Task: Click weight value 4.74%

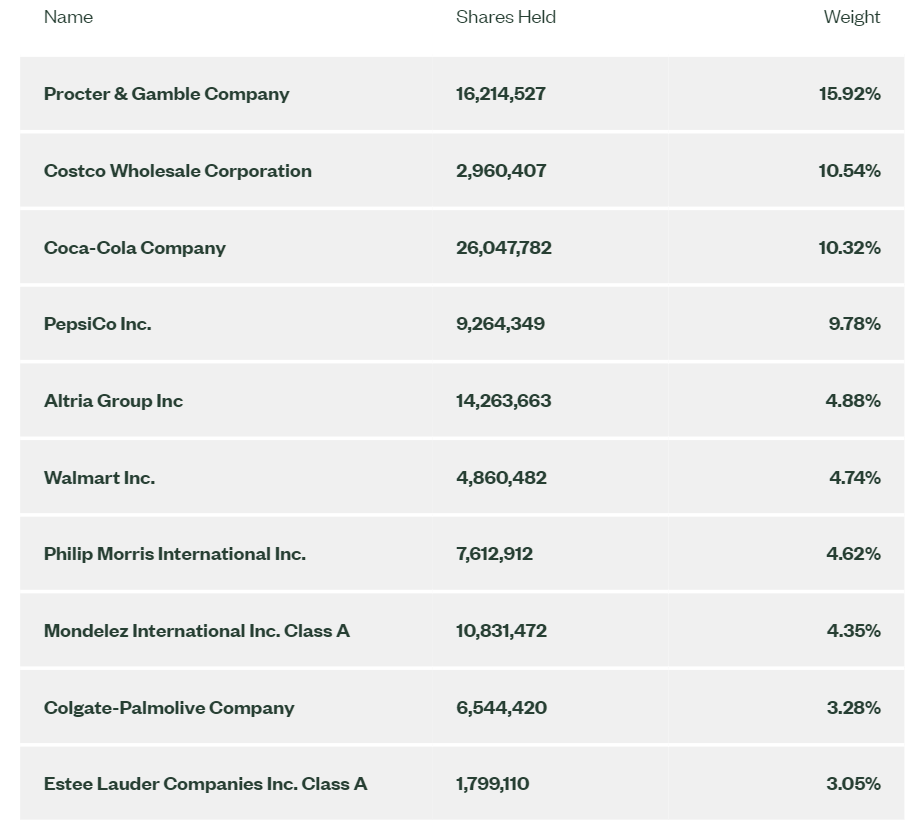Action: [x=855, y=478]
